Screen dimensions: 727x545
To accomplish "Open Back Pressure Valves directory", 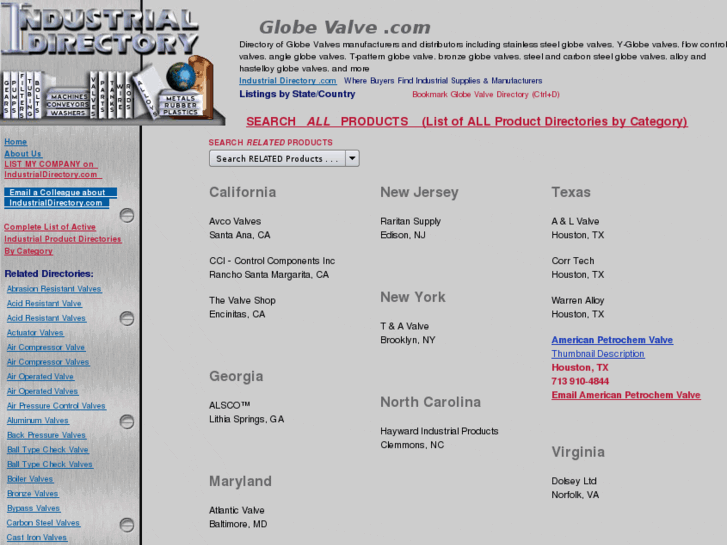I will (46, 435).
